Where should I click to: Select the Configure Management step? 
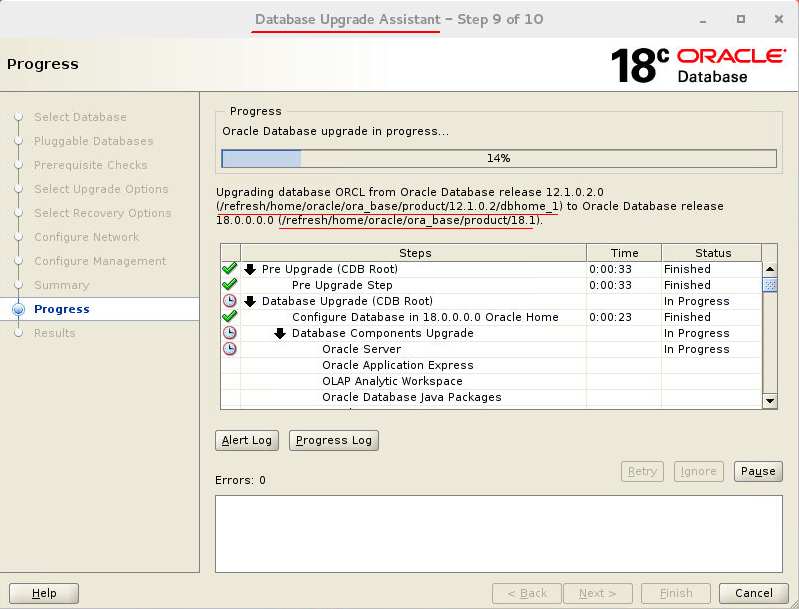[100, 260]
